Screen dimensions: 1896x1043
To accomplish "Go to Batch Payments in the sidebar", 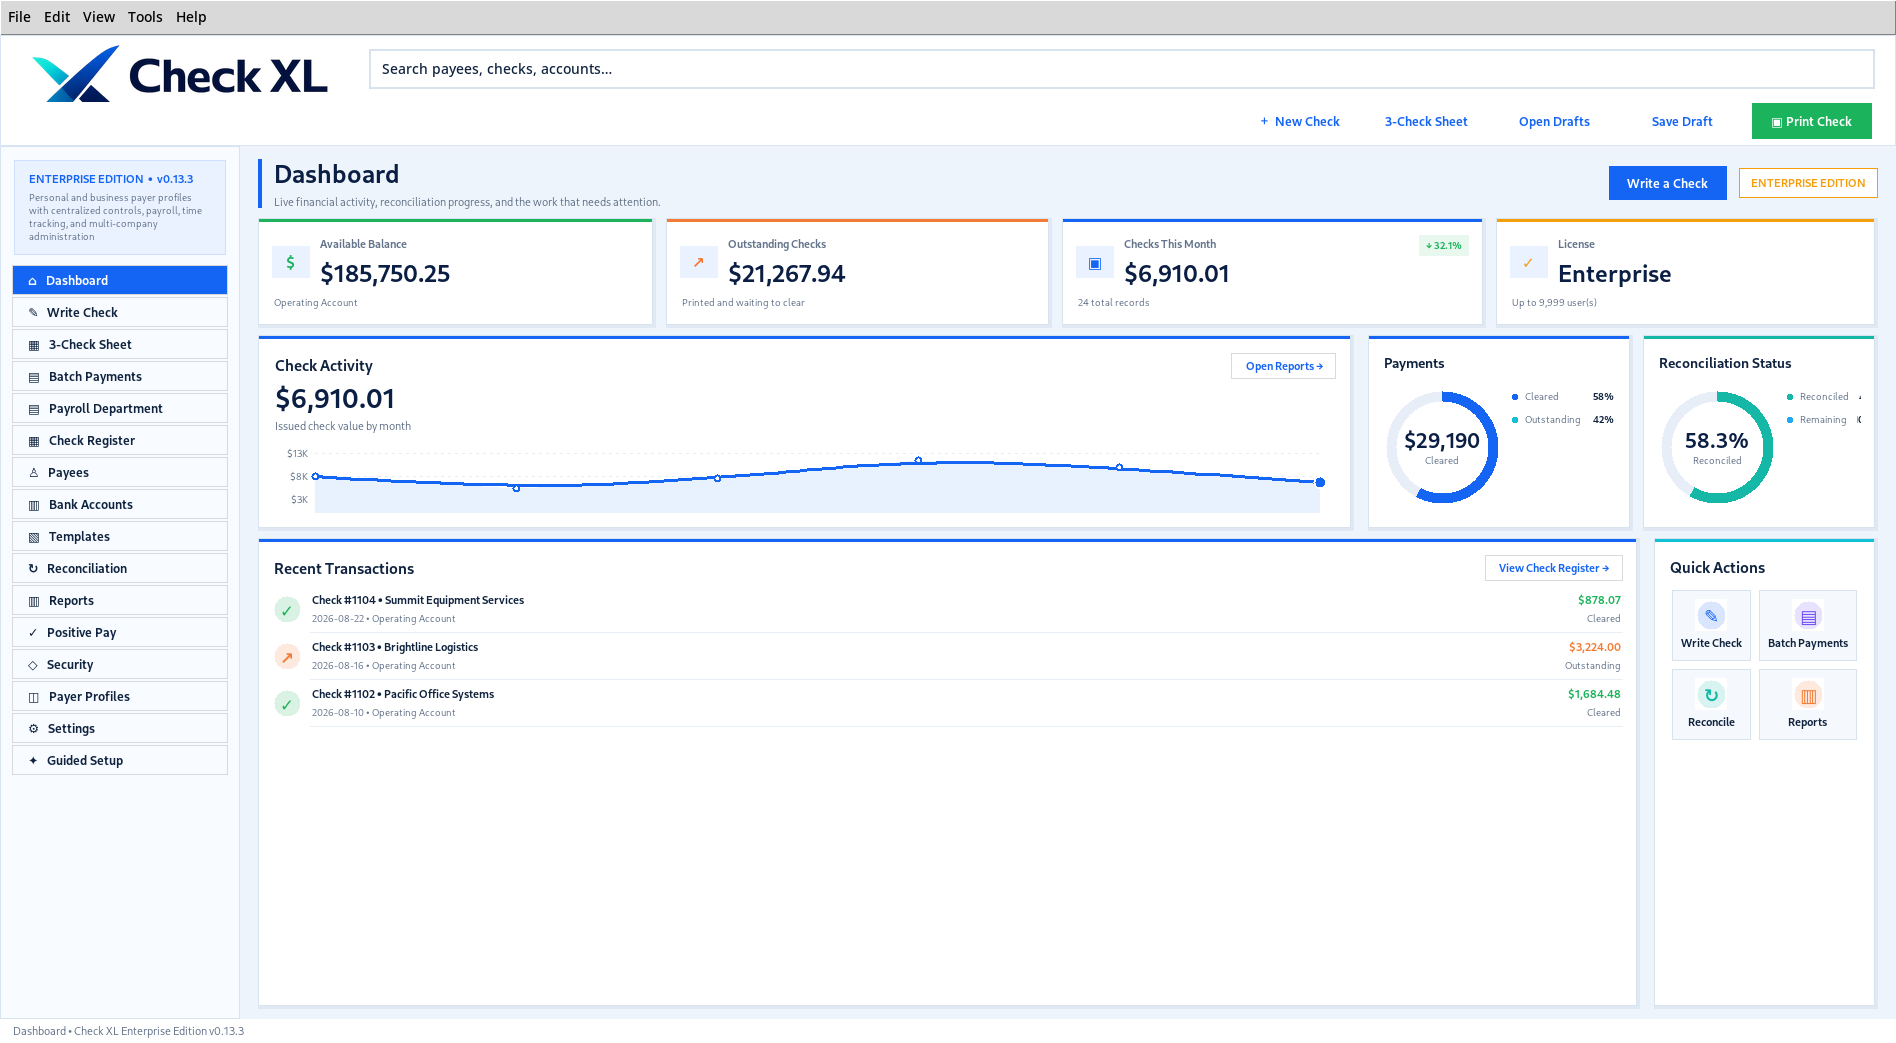I will pos(120,377).
